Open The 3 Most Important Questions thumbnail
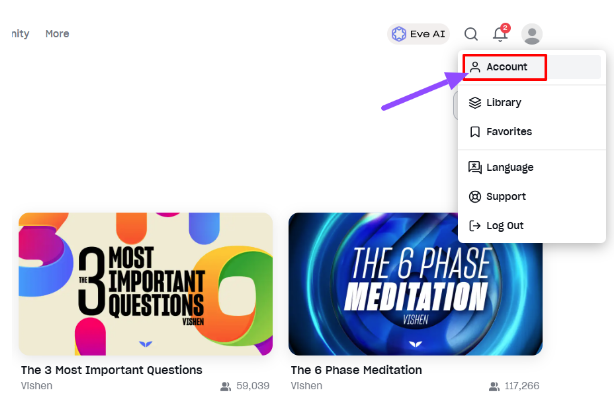616x401 pixels. pyautogui.click(x=146, y=284)
